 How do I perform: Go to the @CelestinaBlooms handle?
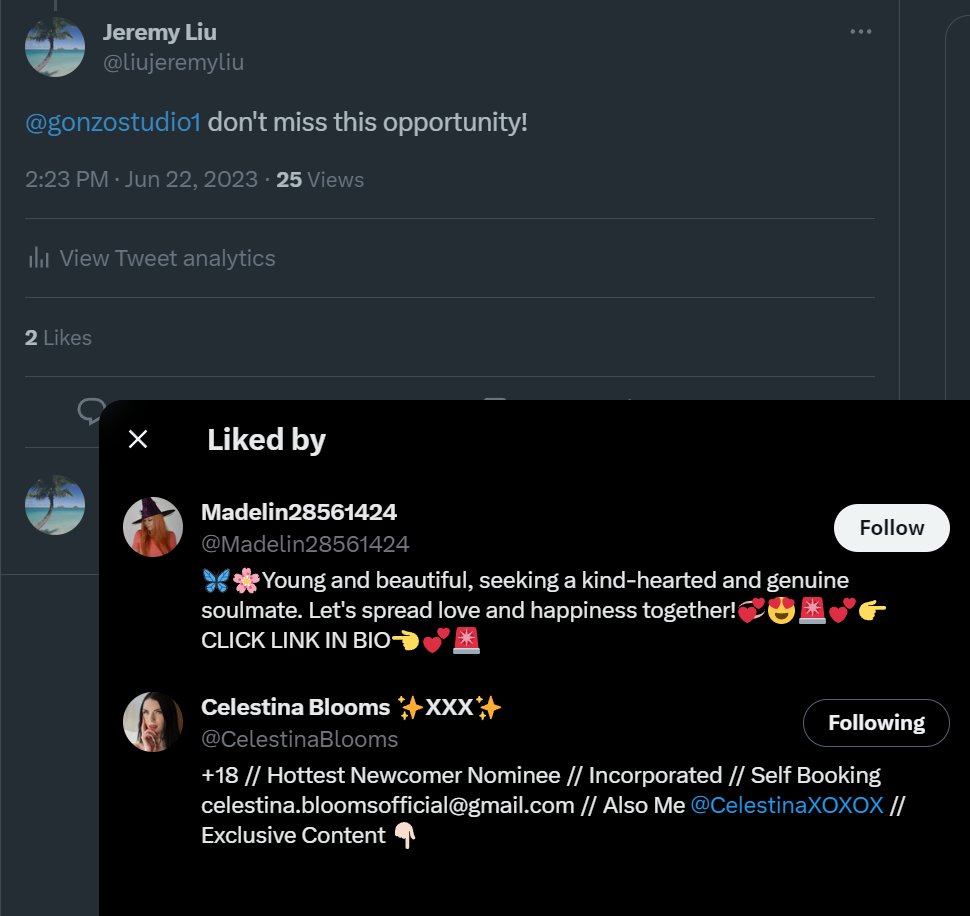pyautogui.click(x=300, y=739)
